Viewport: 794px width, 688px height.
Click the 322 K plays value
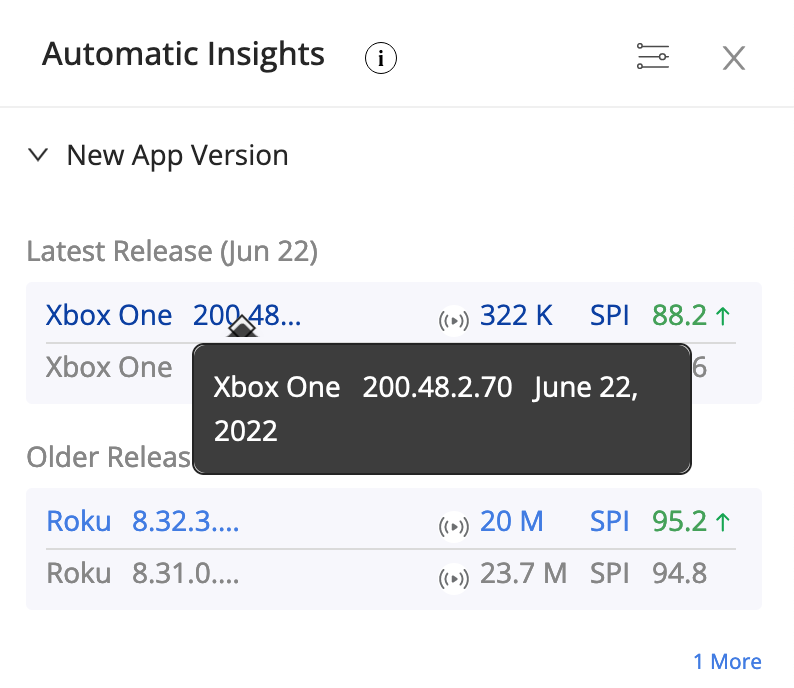click(516, 316)
